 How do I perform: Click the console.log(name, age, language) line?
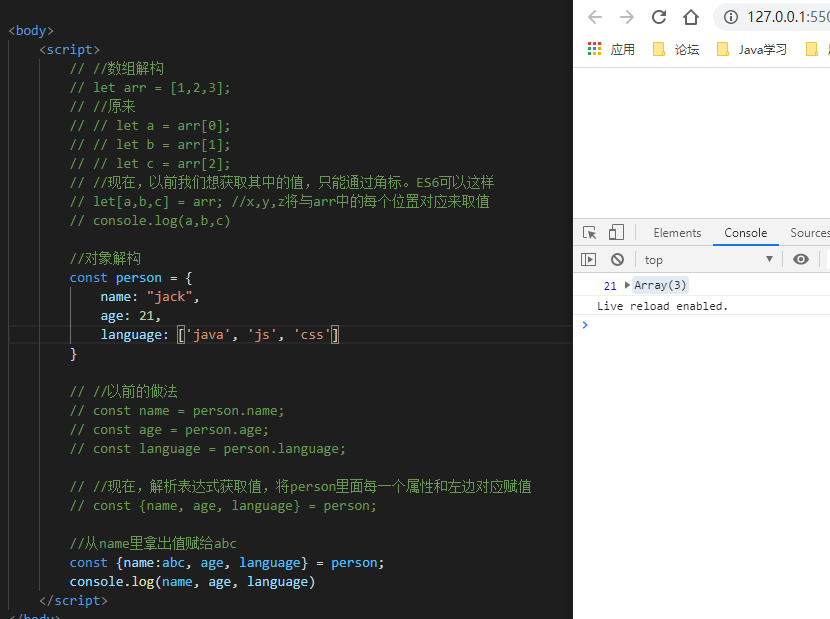coord(192,581)
